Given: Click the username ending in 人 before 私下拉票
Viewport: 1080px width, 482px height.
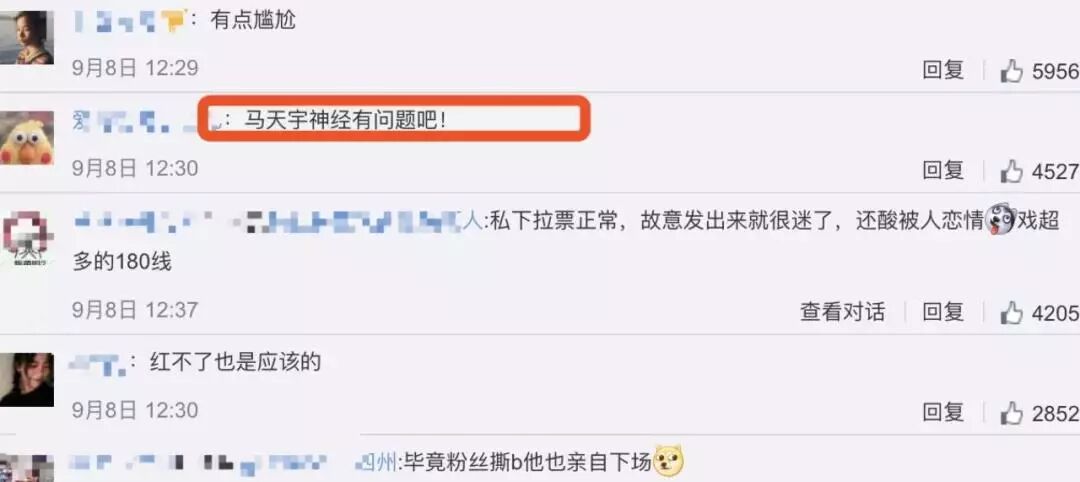Looking at the screenshot, I should pos(278,222).
